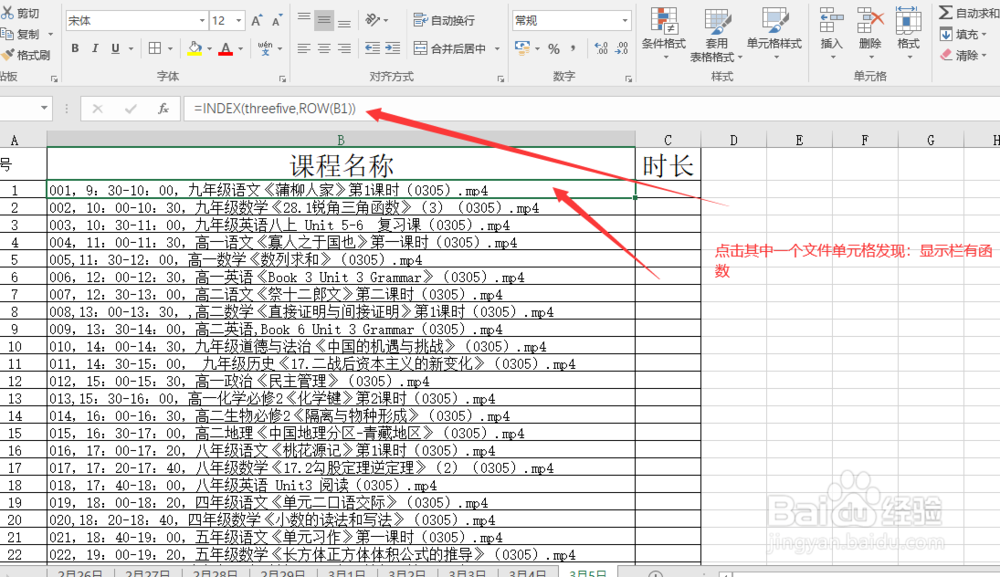Image resolution: width=1000 pixels, height=577 pixels.
Task: Cancel formula entry with X icon
Action: pos(97,108)
